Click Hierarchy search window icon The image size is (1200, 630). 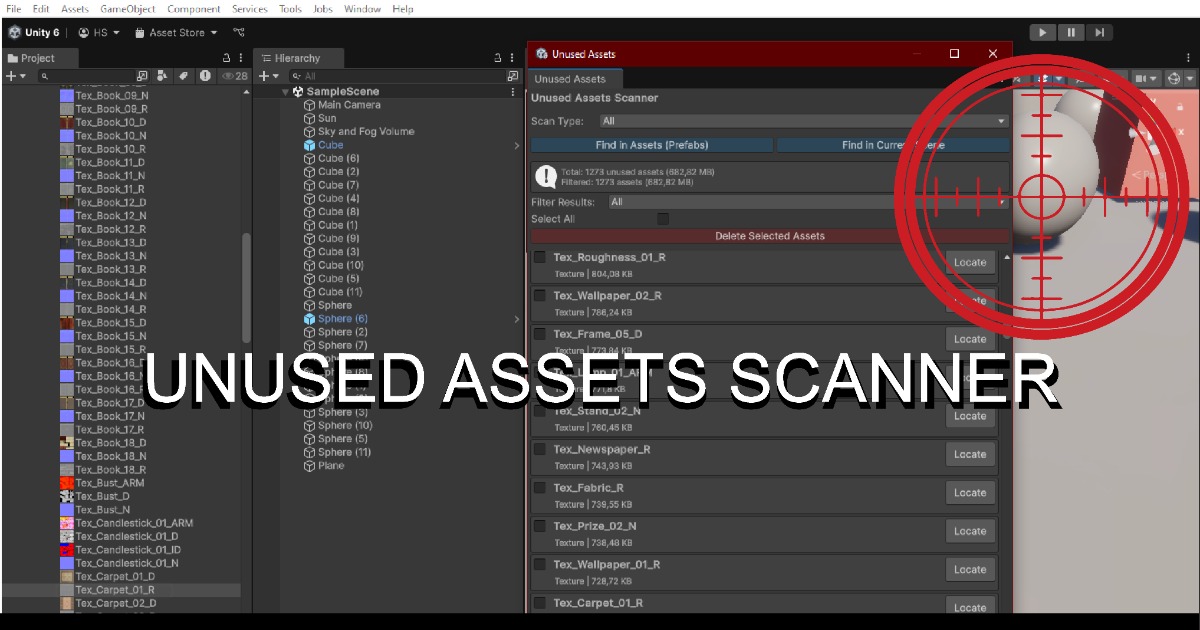[x=513, y=76]
